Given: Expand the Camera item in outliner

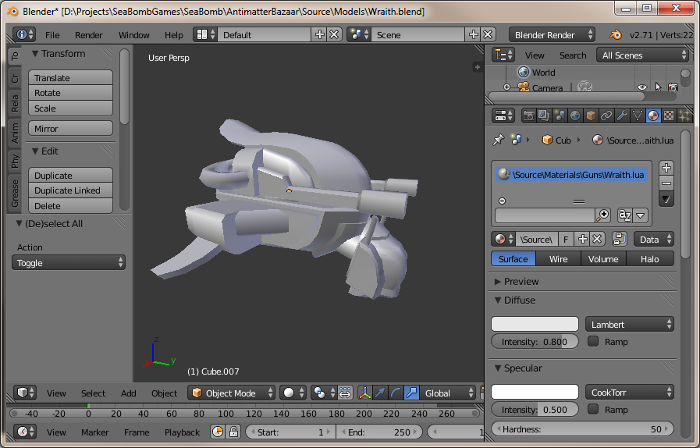Looking at the screenshot, I should pyautogui.click(x=506, y=87).
